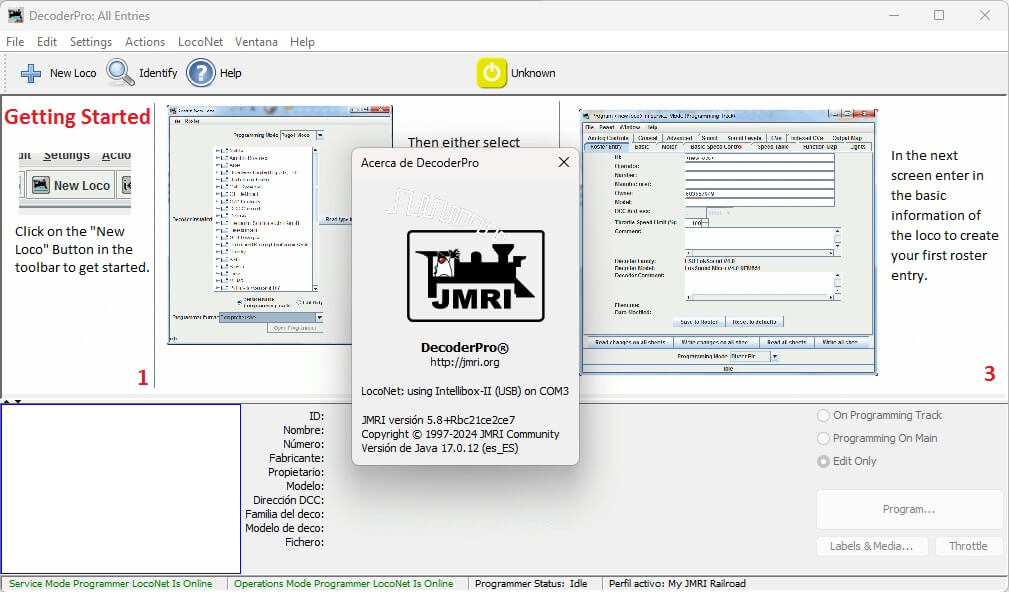Open the Help menu

pyautogui.click(x=302, y=42)
